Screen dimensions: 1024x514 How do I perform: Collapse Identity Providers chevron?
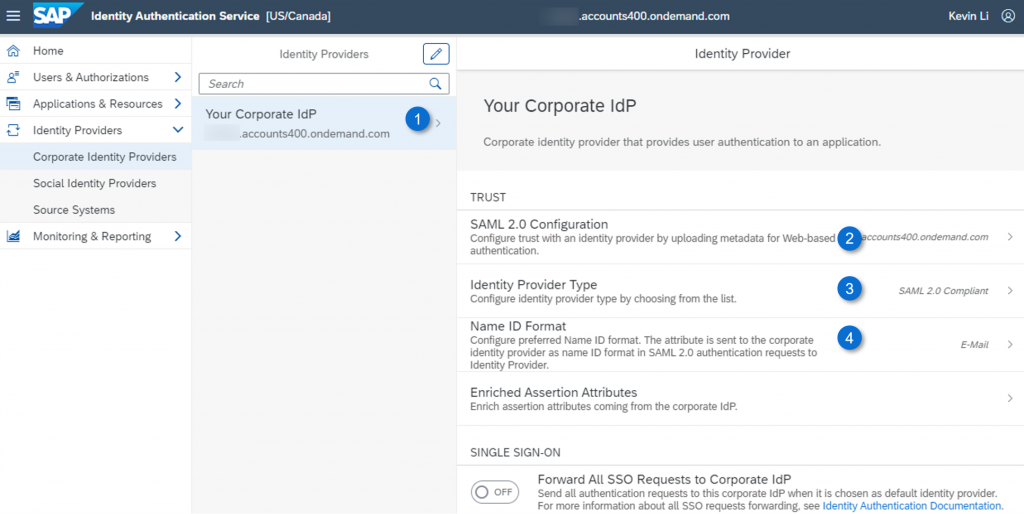tap(178, 130)
